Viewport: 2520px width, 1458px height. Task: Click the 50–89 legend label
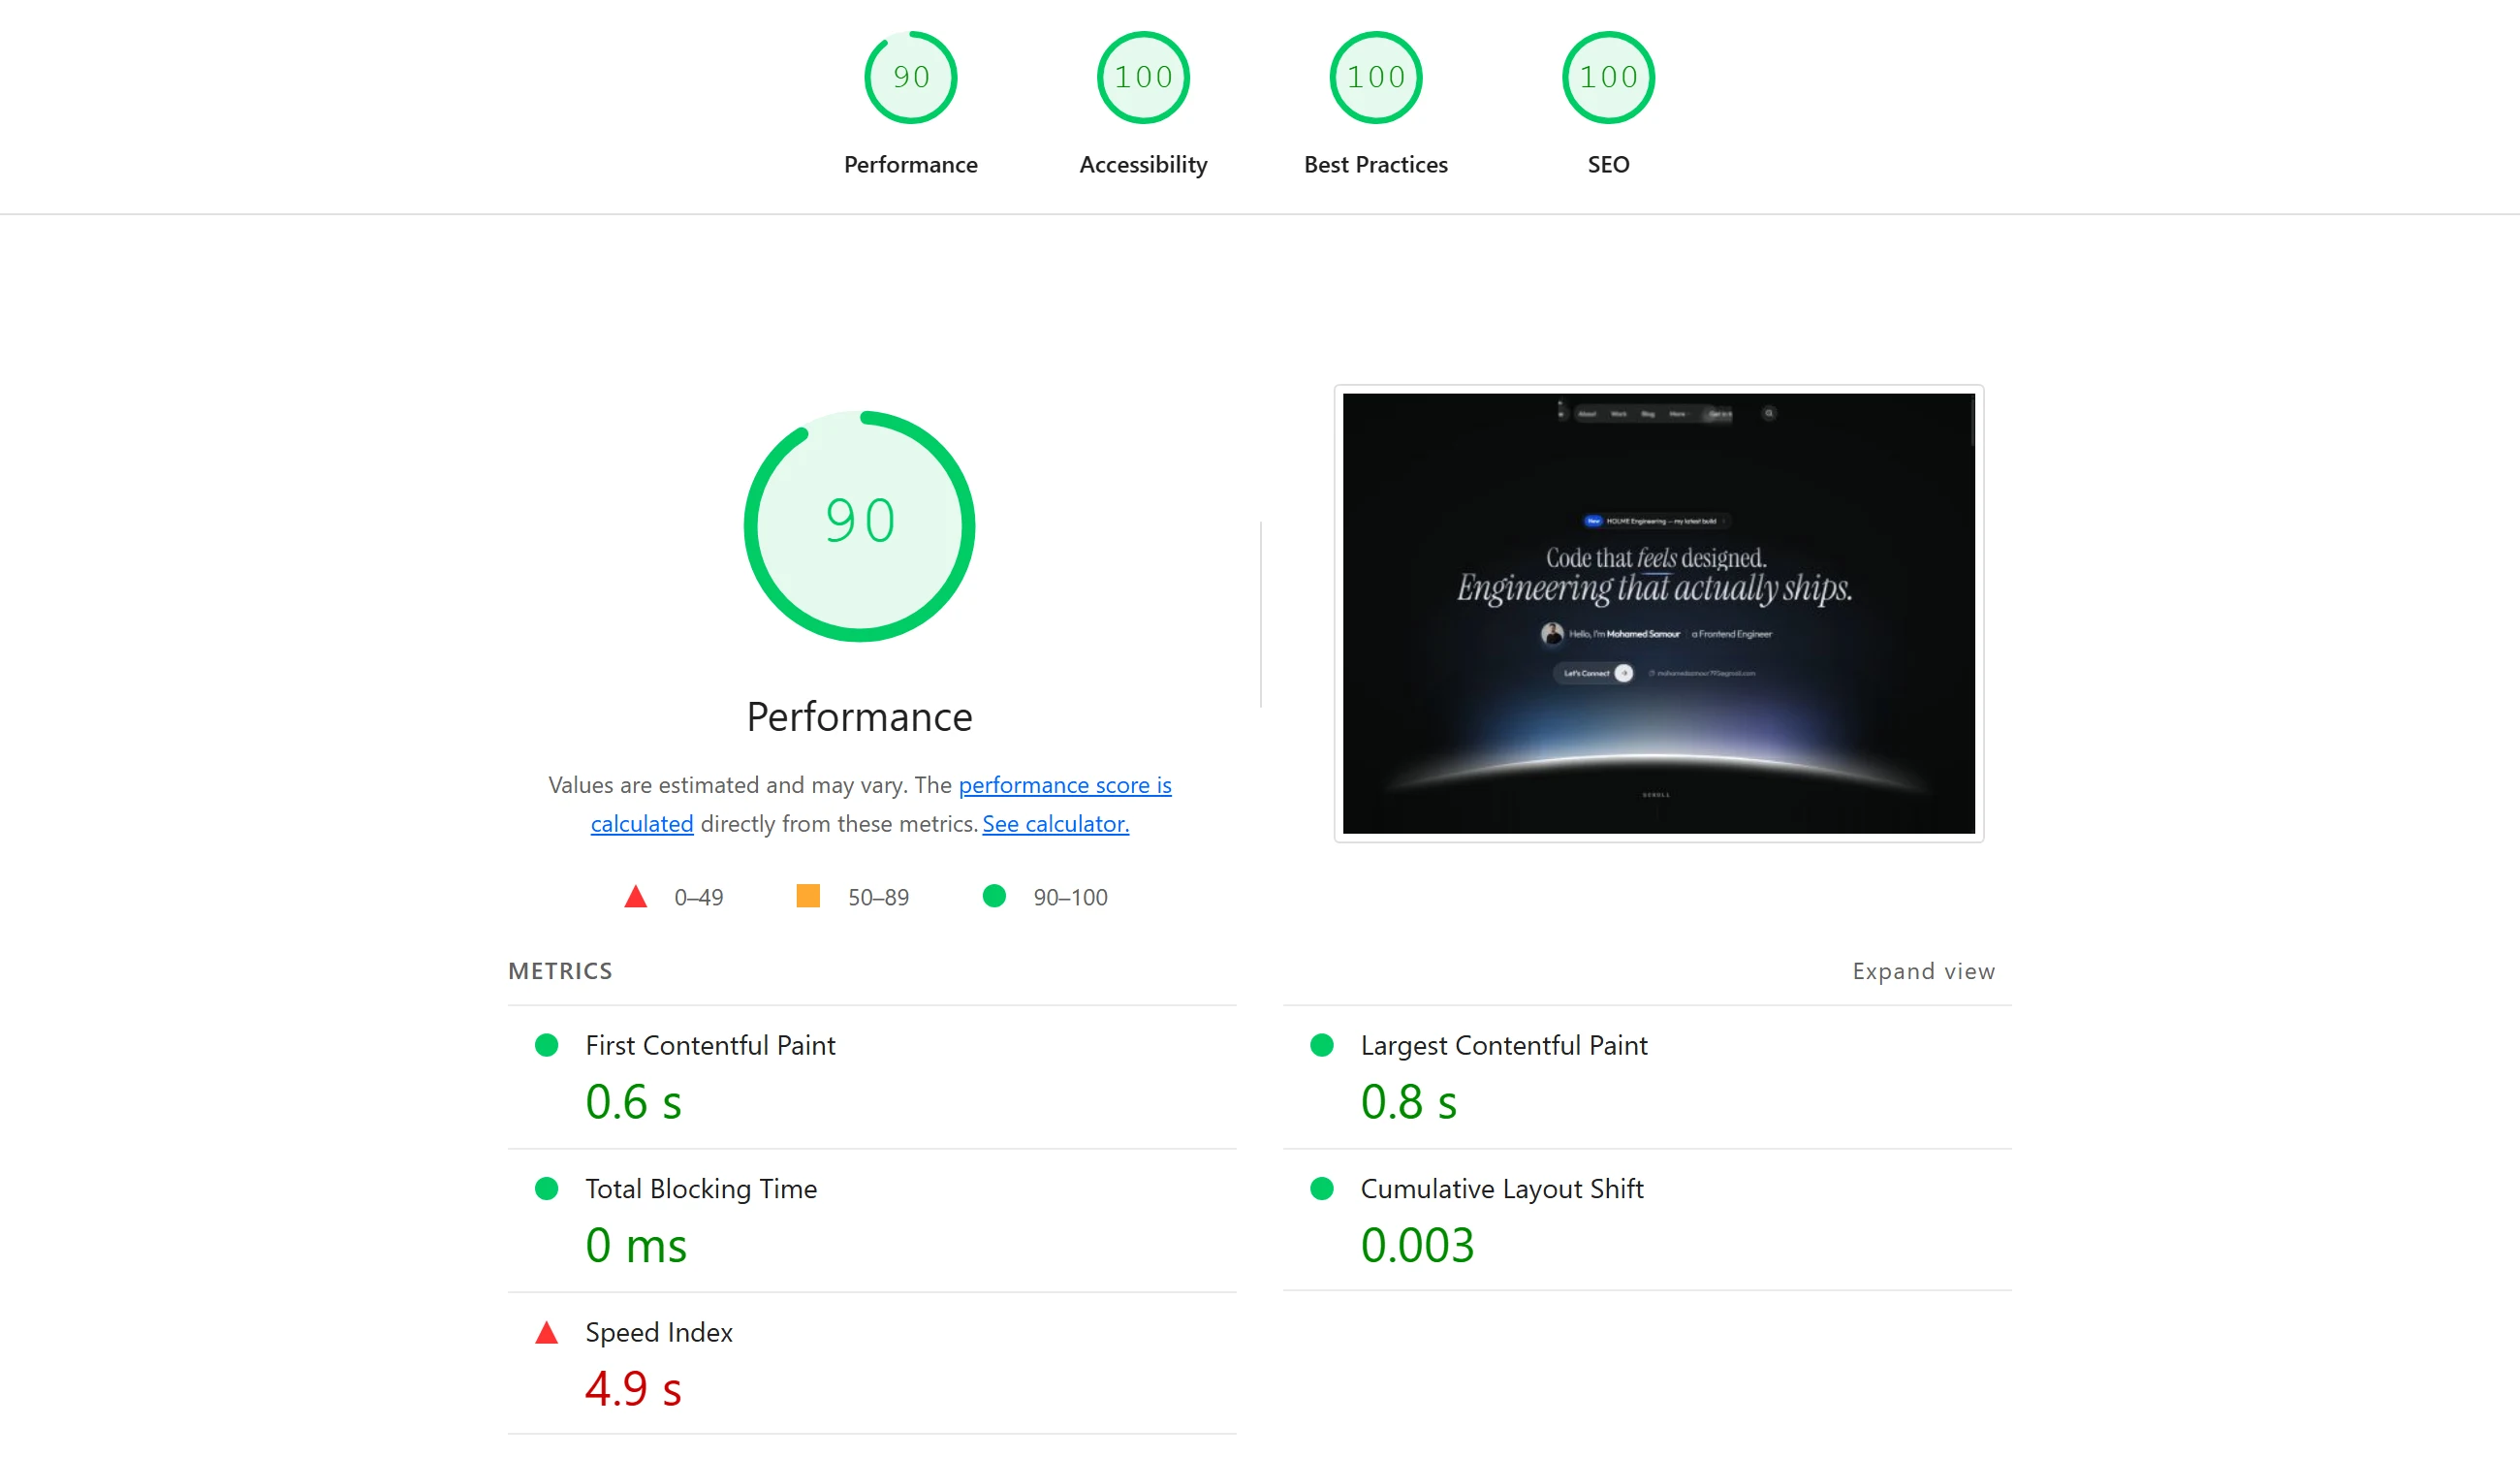tap(878, 898)
